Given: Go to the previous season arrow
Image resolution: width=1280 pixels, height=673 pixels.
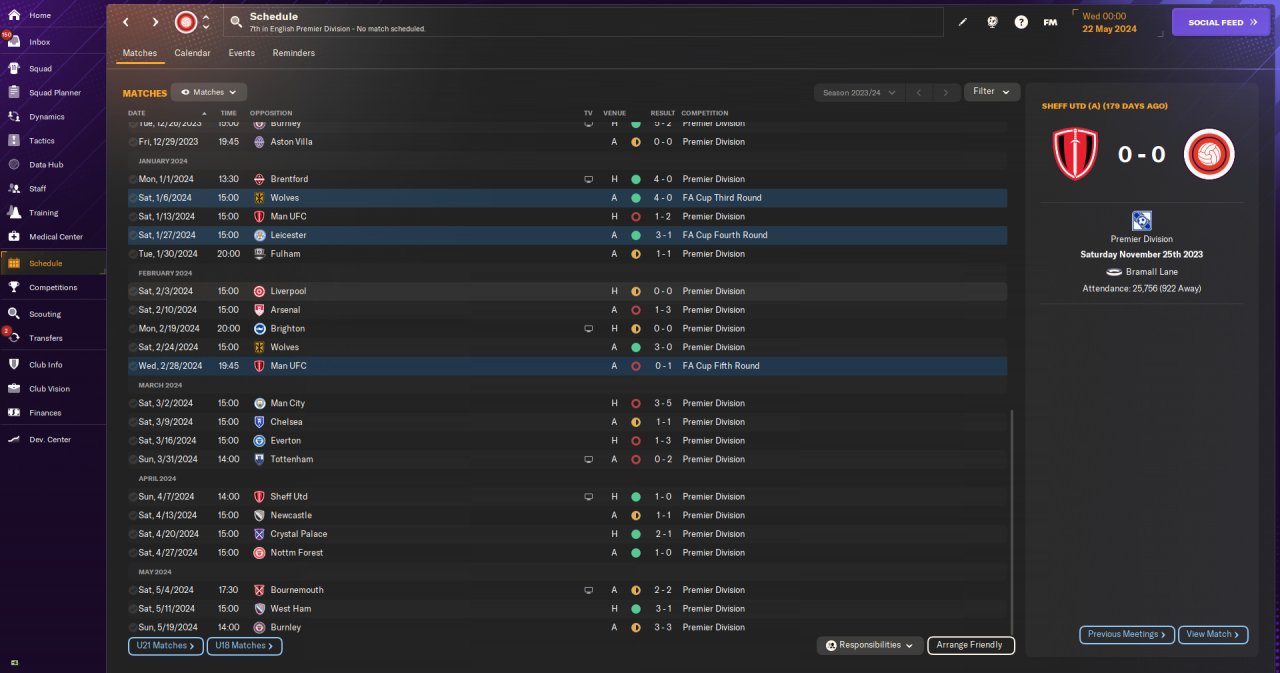Looking at the screenshot, I should pos(919,92).
